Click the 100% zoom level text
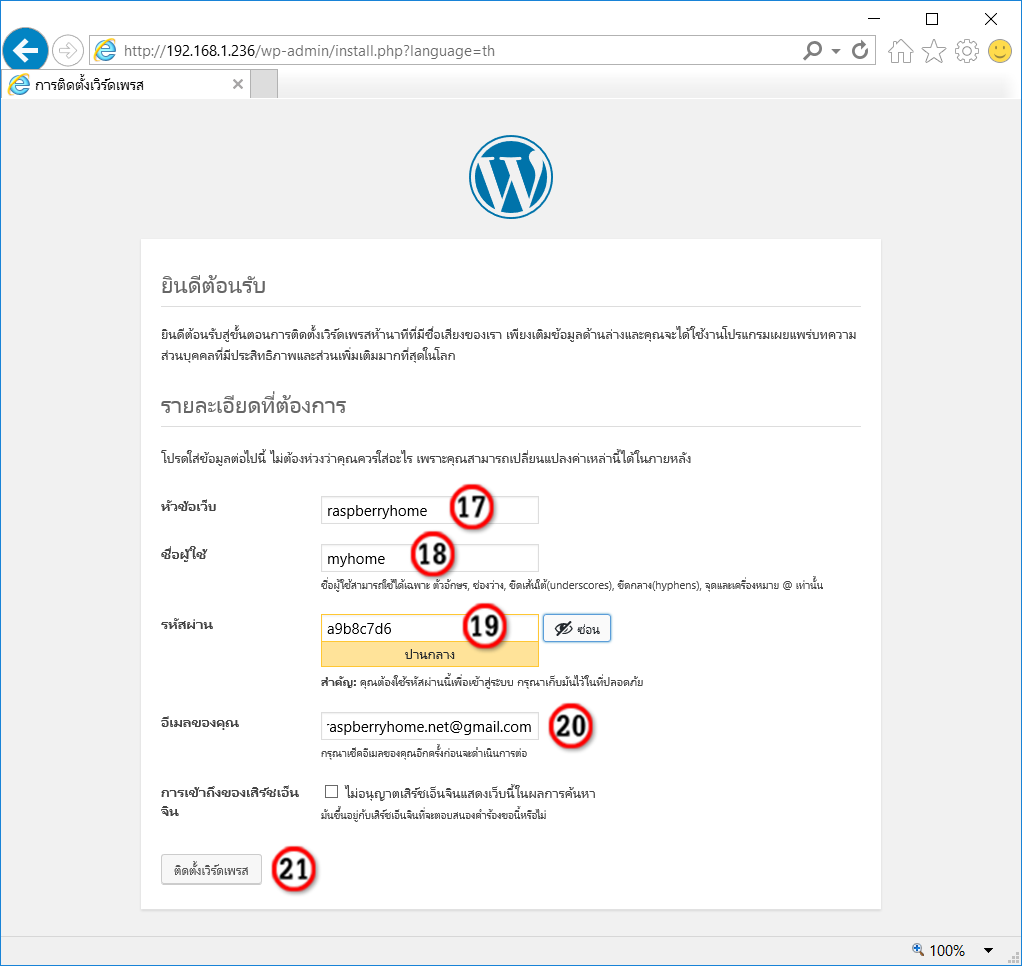This screenshot has height=966, width=1022. [x=946, y=950]
